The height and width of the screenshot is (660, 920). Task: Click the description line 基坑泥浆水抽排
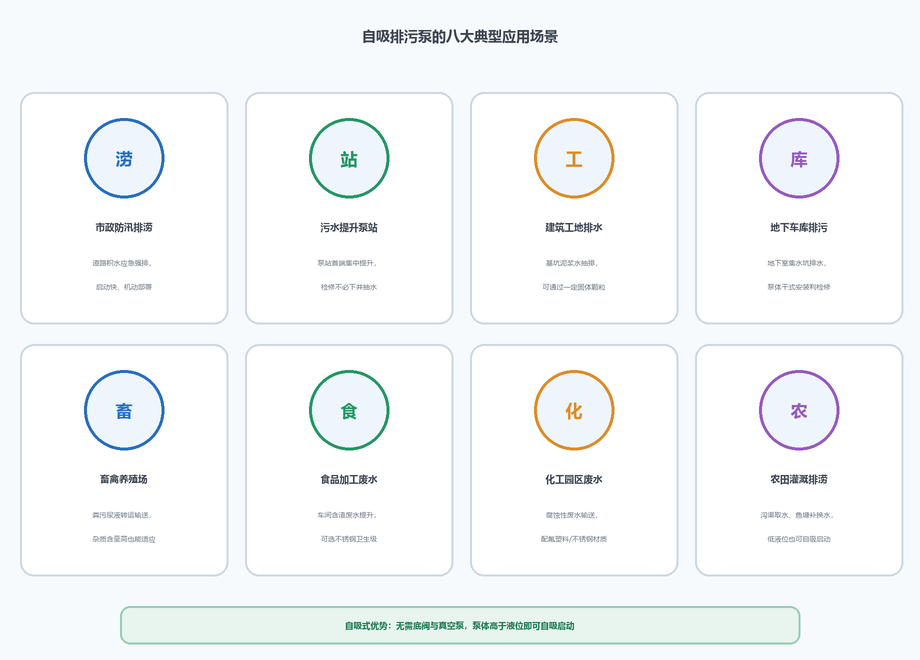[x=571, y=263]
